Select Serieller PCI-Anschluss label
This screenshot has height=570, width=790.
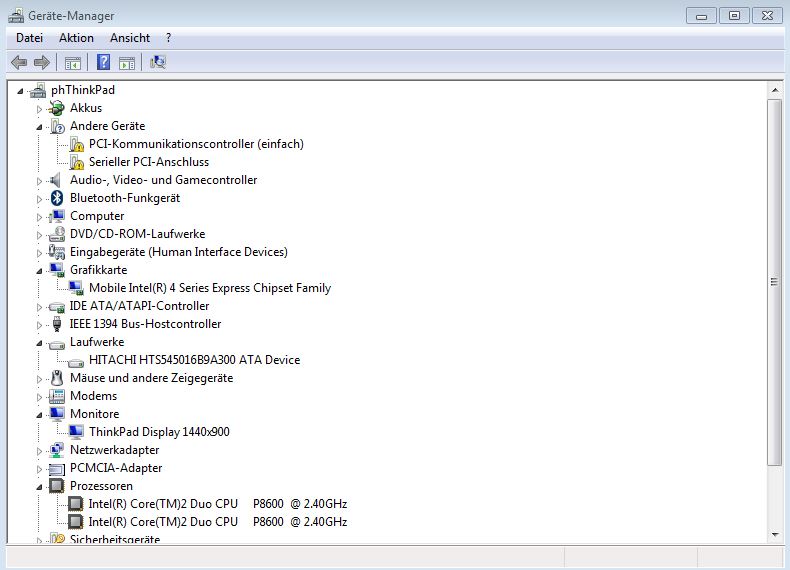[149, 162]
